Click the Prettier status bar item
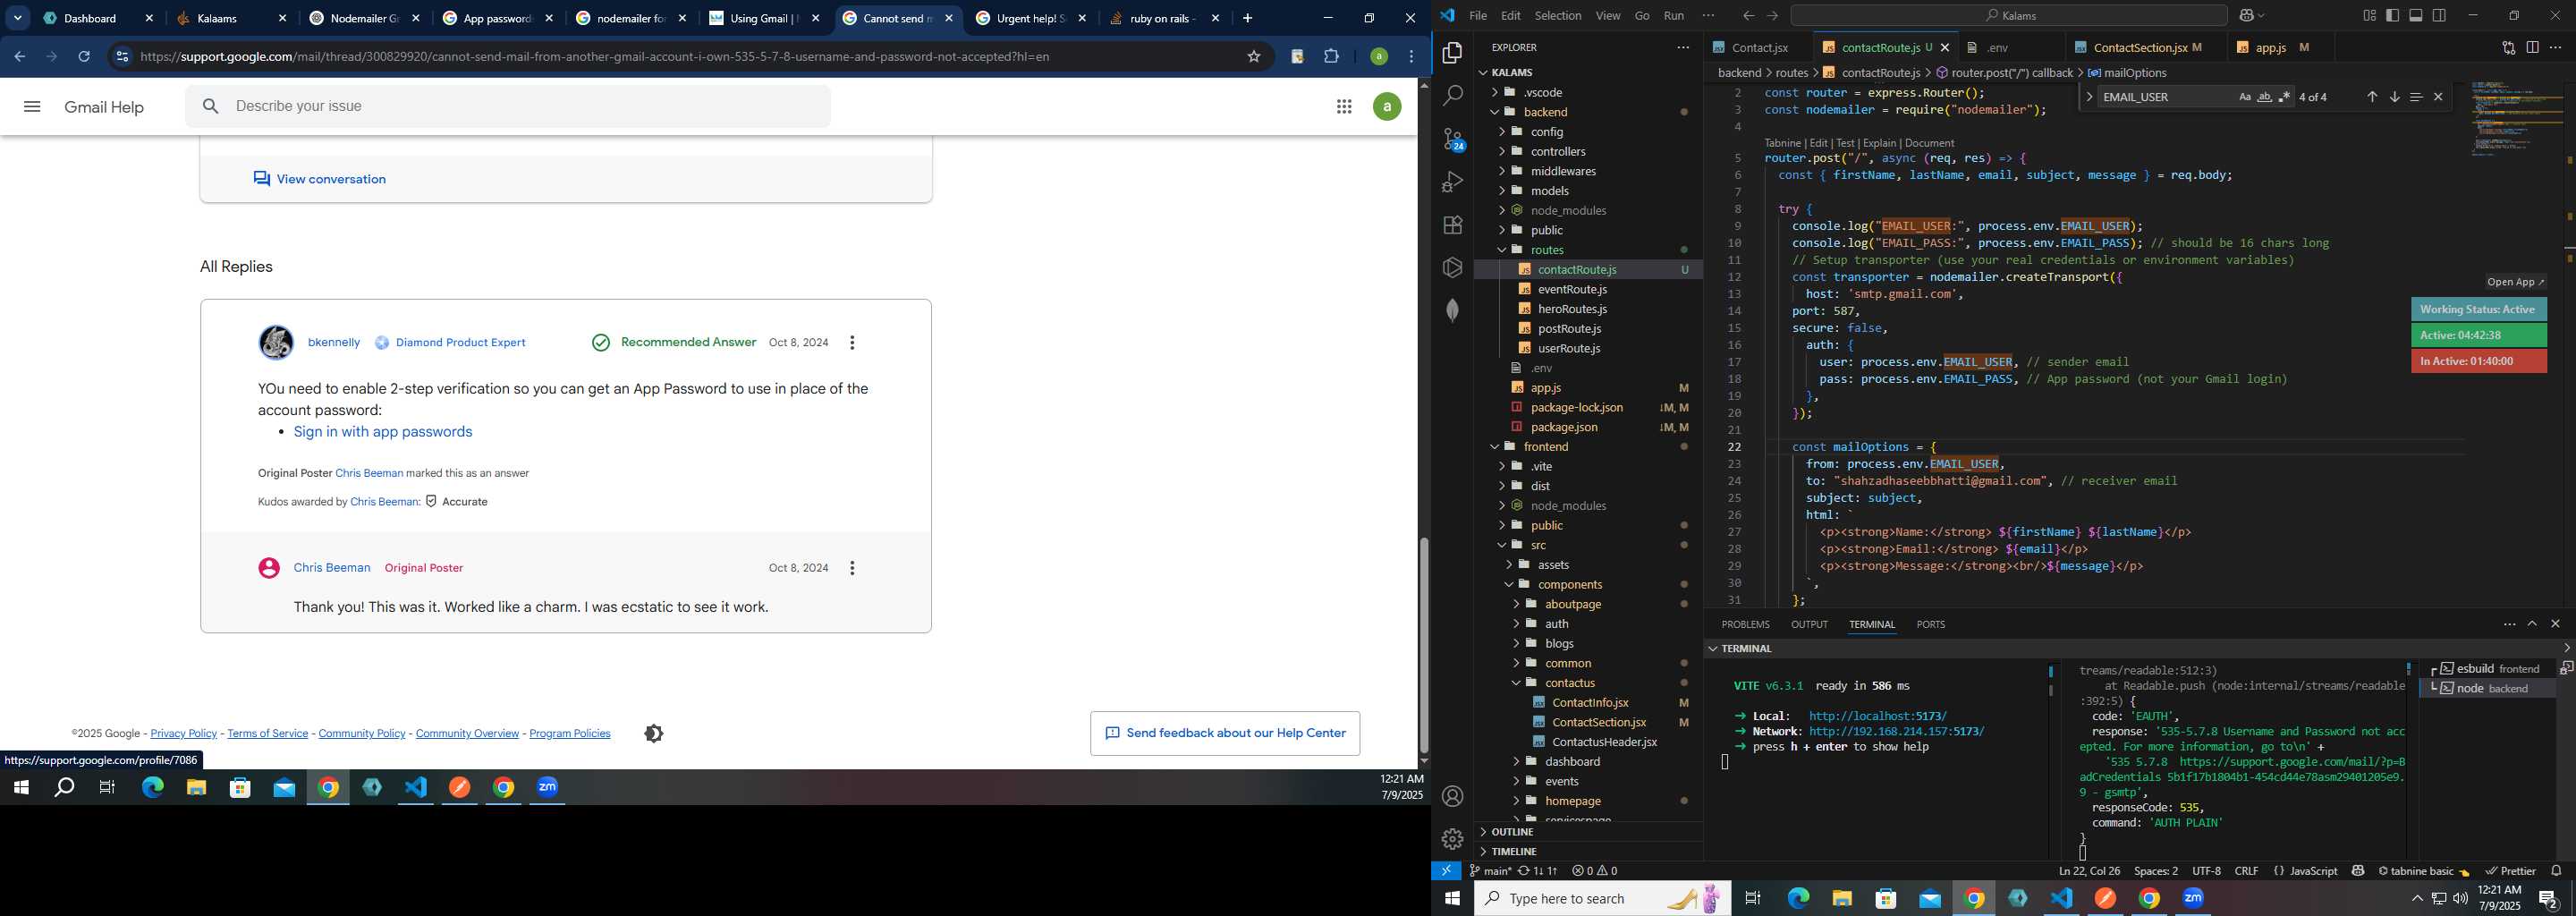2576x916 pixels. 2510,871
